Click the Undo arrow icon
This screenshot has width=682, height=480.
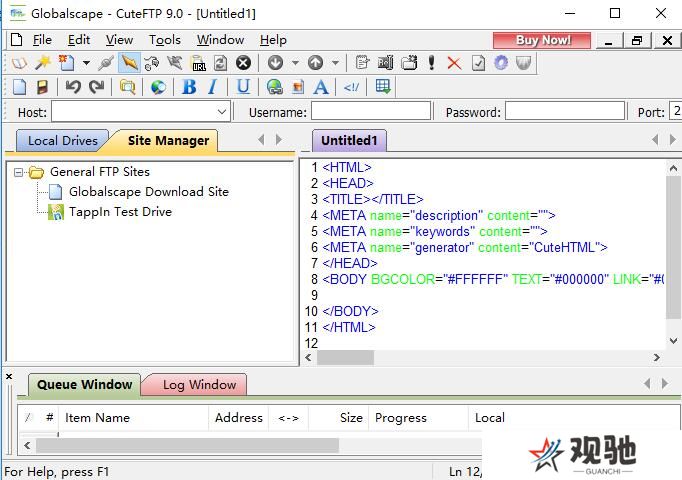(73, 87)
